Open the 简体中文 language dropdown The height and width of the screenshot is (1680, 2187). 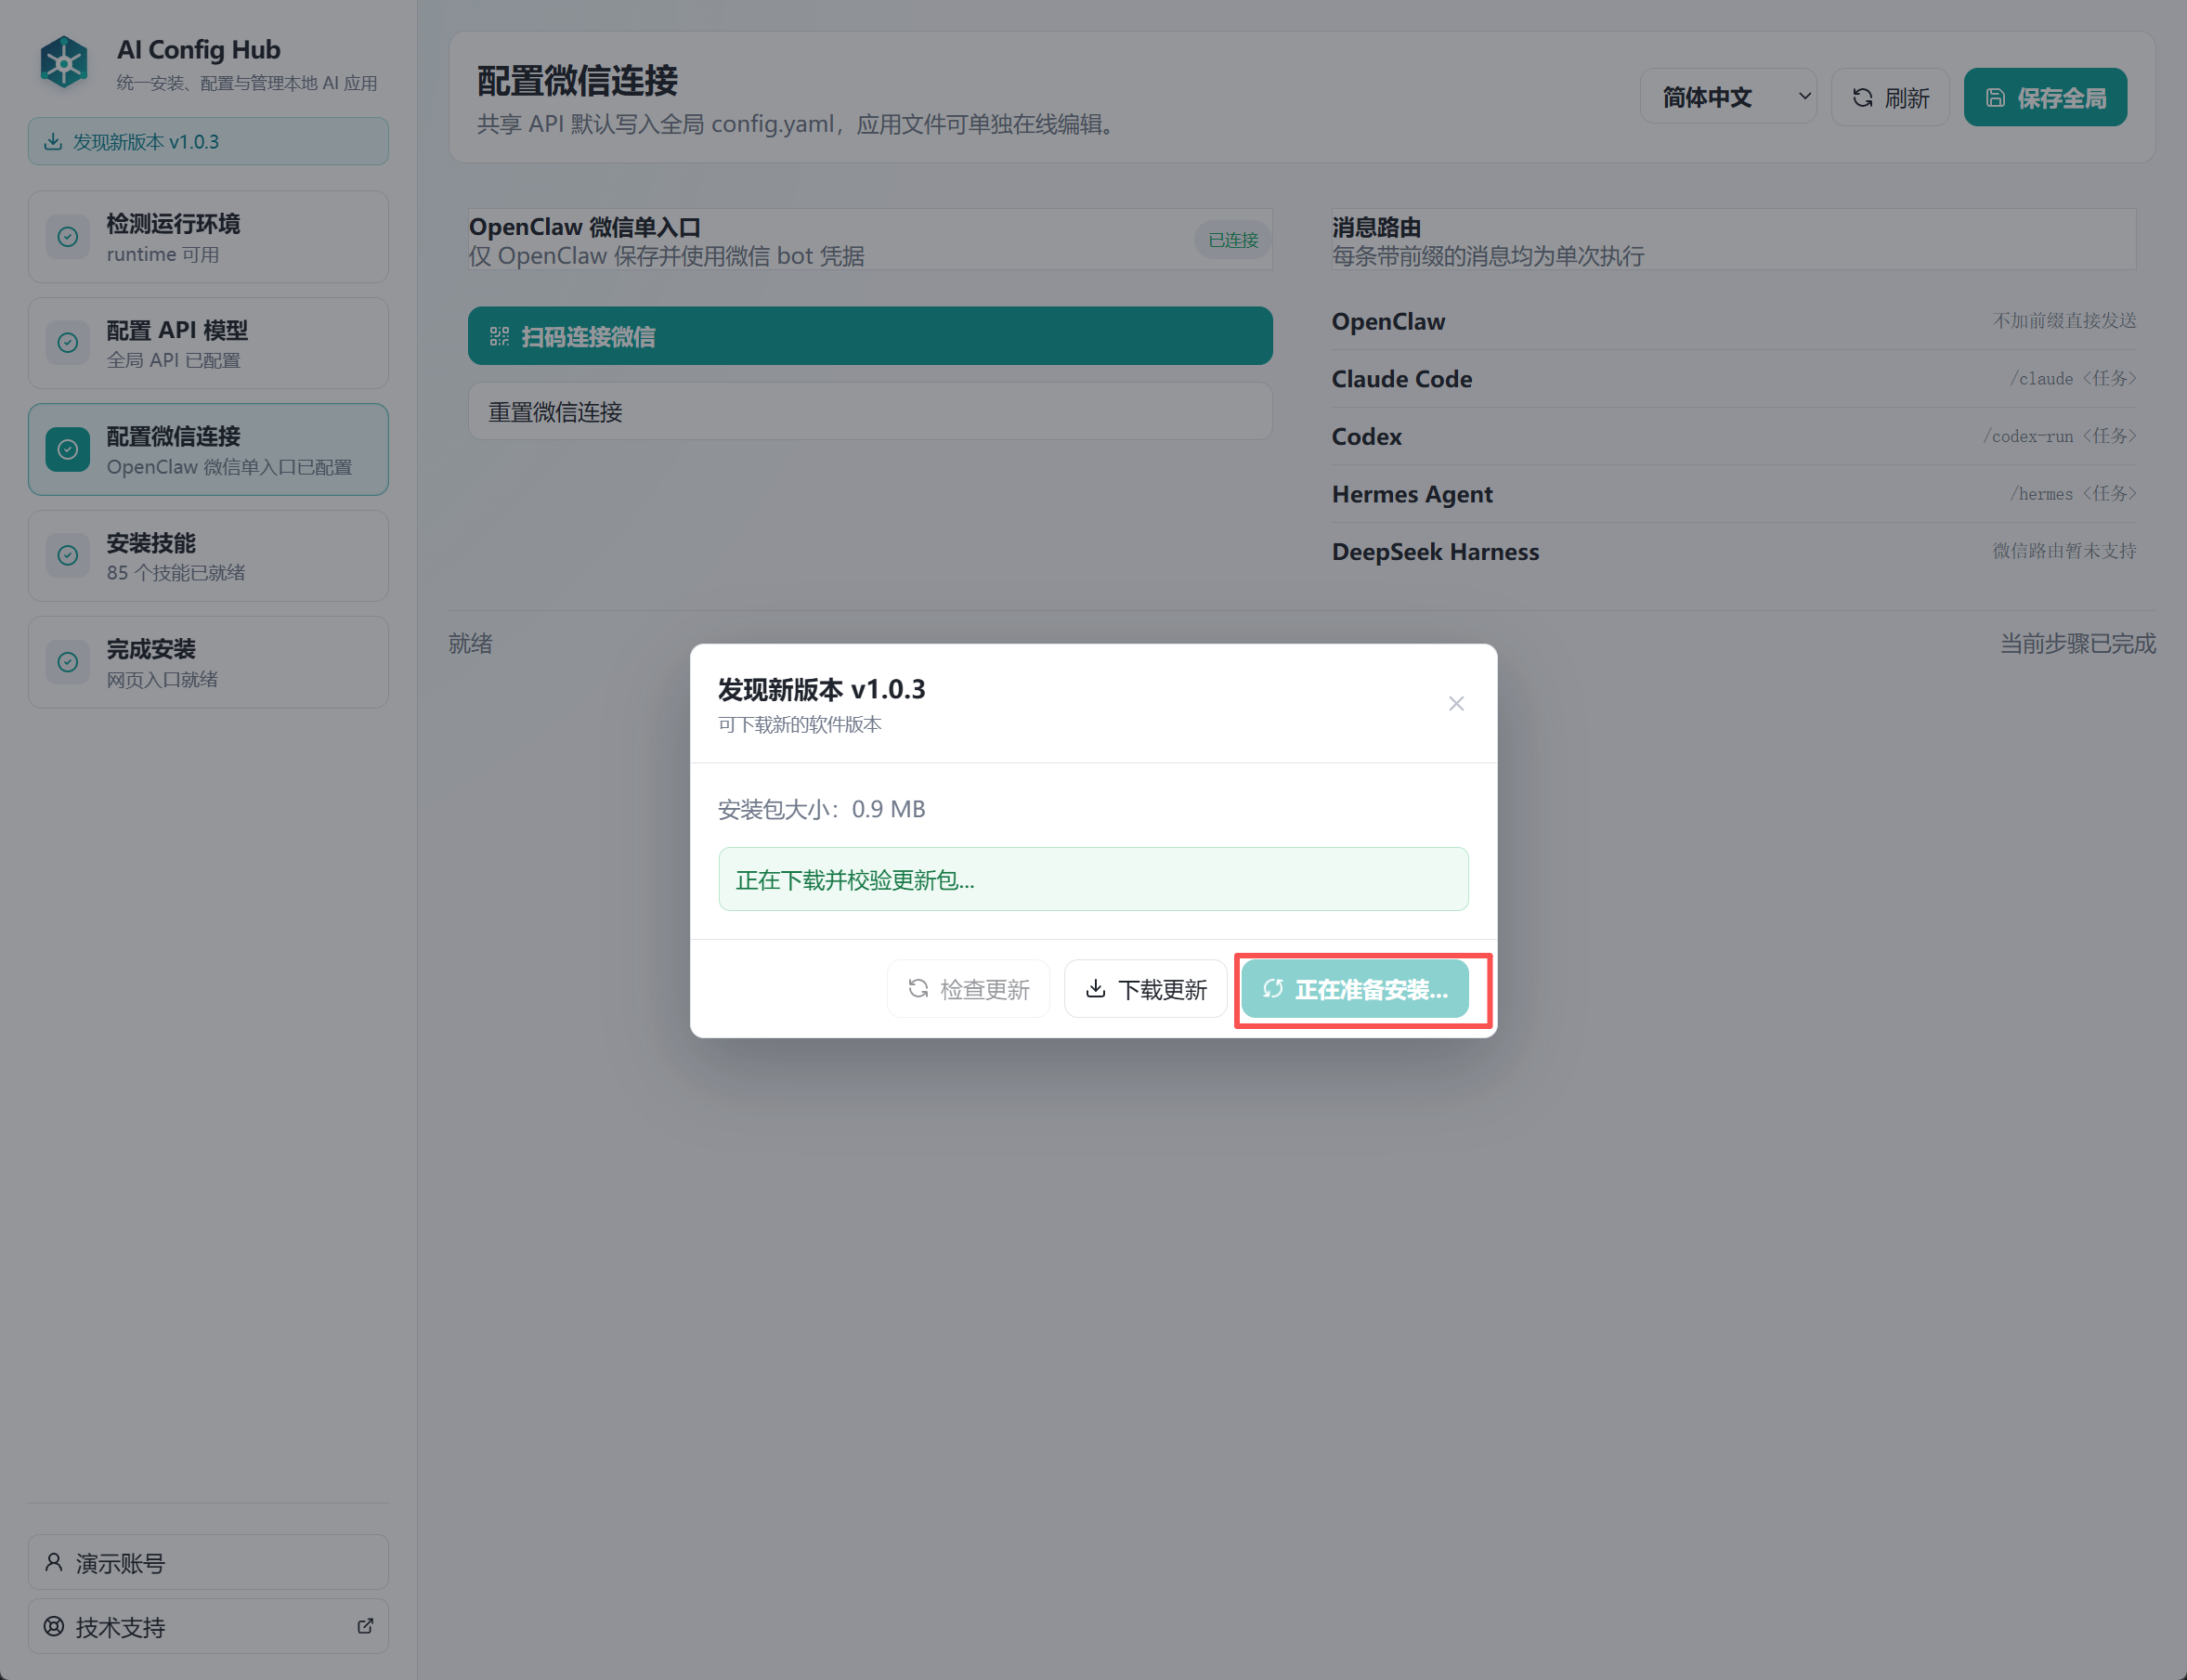coord(1728,97)
